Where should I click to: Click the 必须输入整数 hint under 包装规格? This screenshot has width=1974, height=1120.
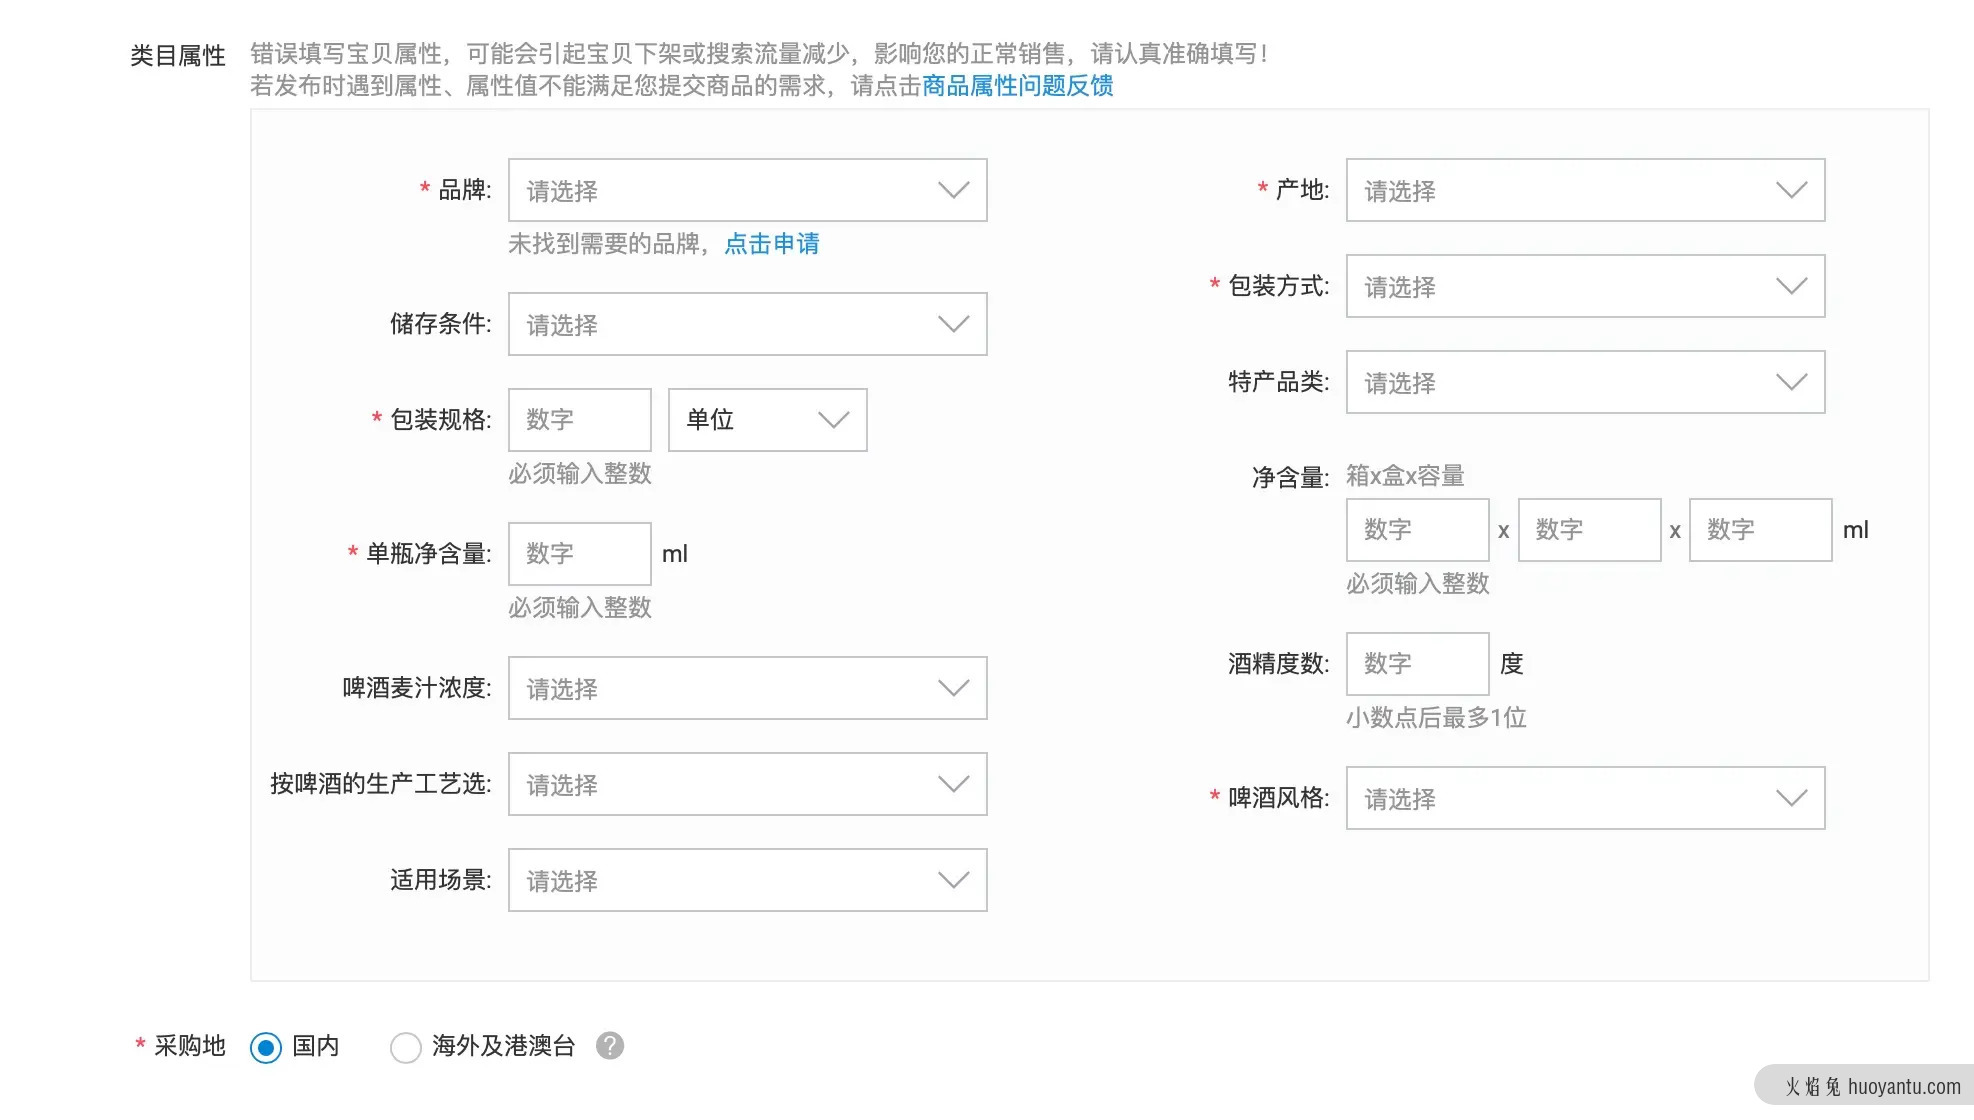tap(580, 474)
